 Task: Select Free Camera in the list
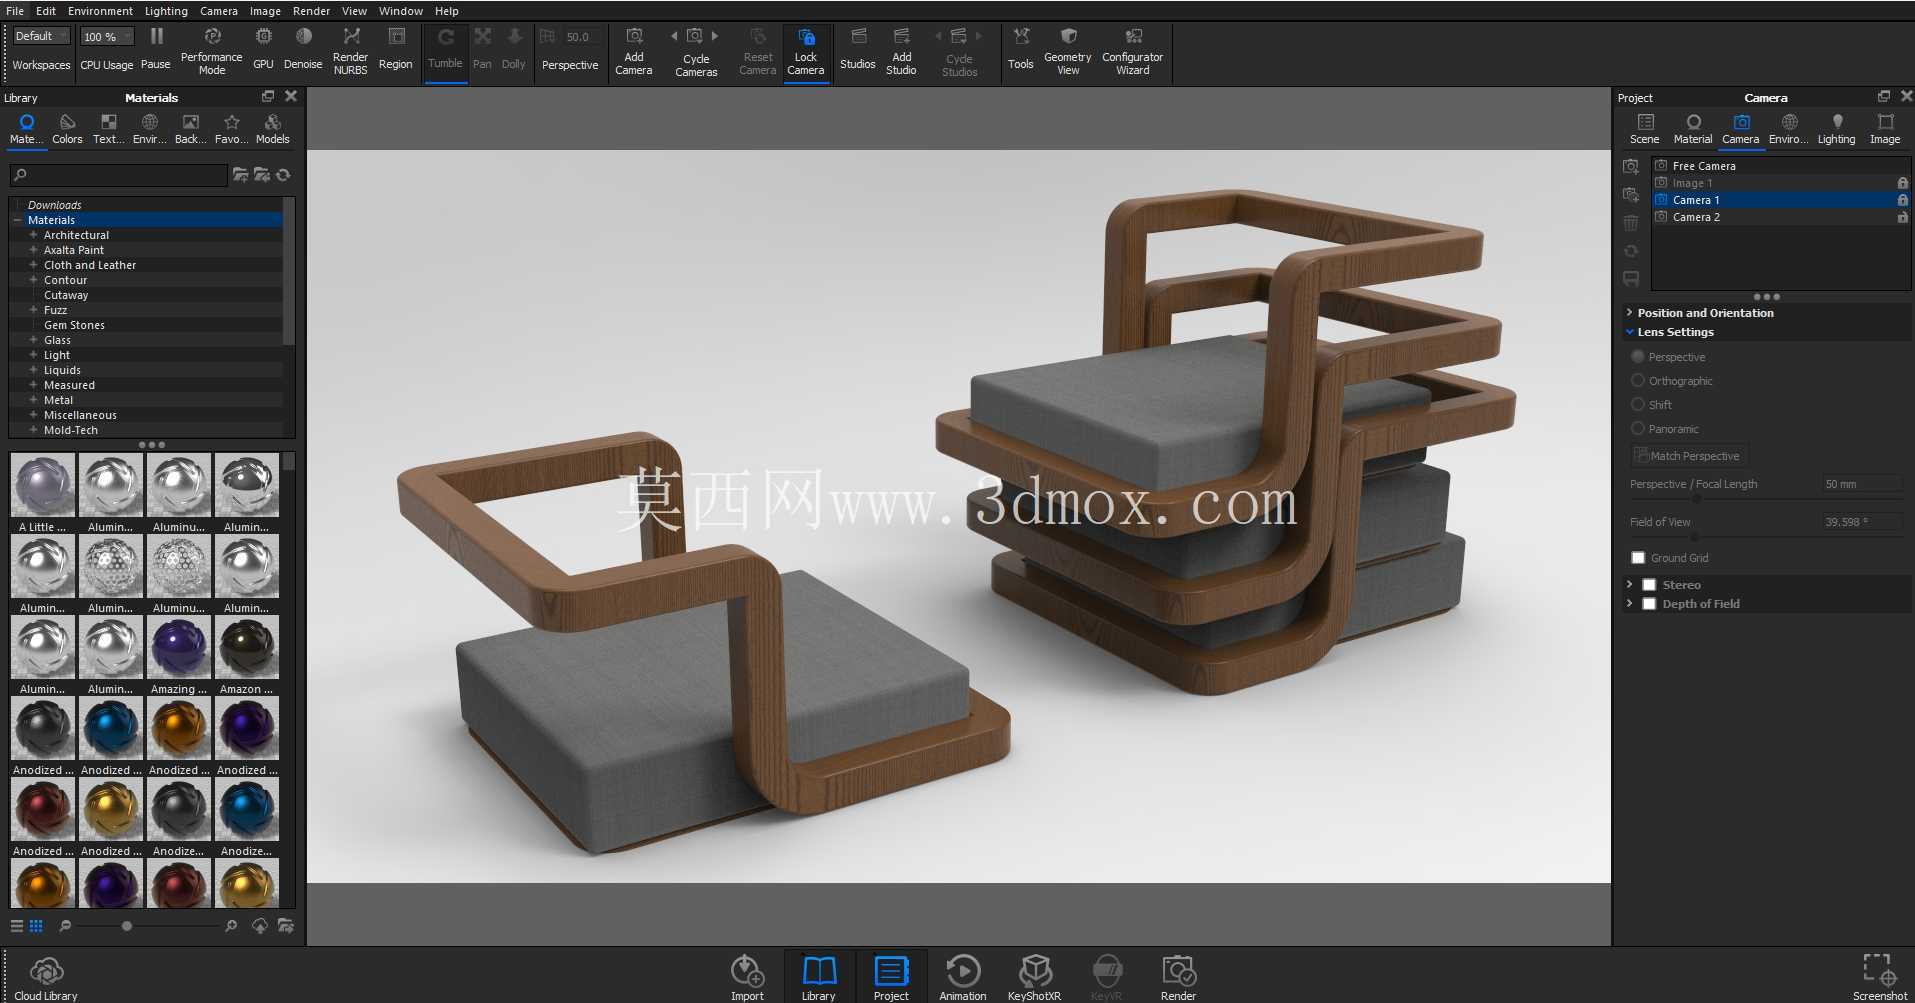click(1780, 166)
